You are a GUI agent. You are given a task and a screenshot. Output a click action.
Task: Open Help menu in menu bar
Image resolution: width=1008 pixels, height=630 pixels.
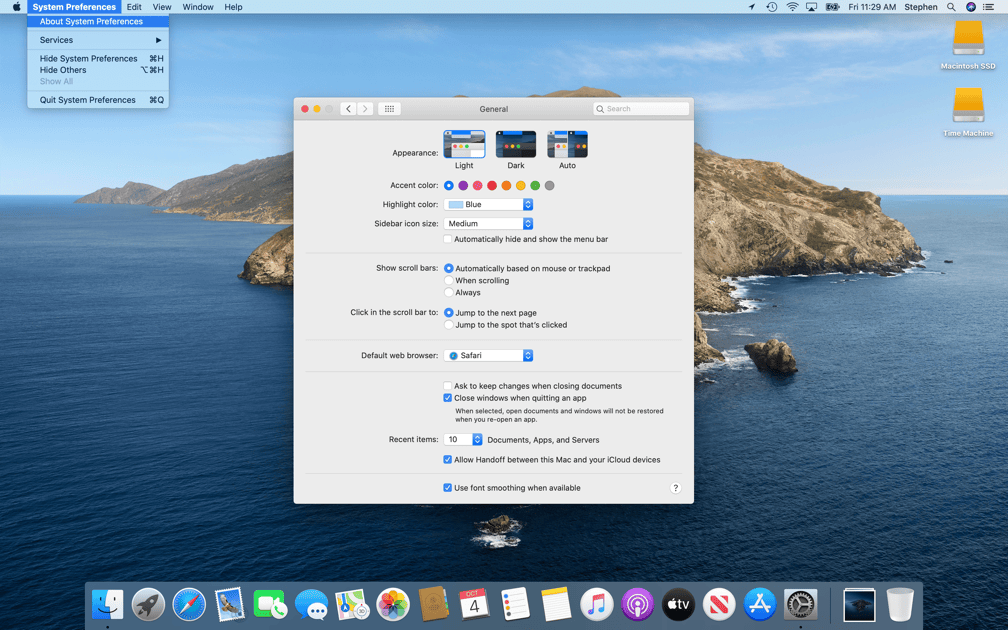tap(233, 7)
